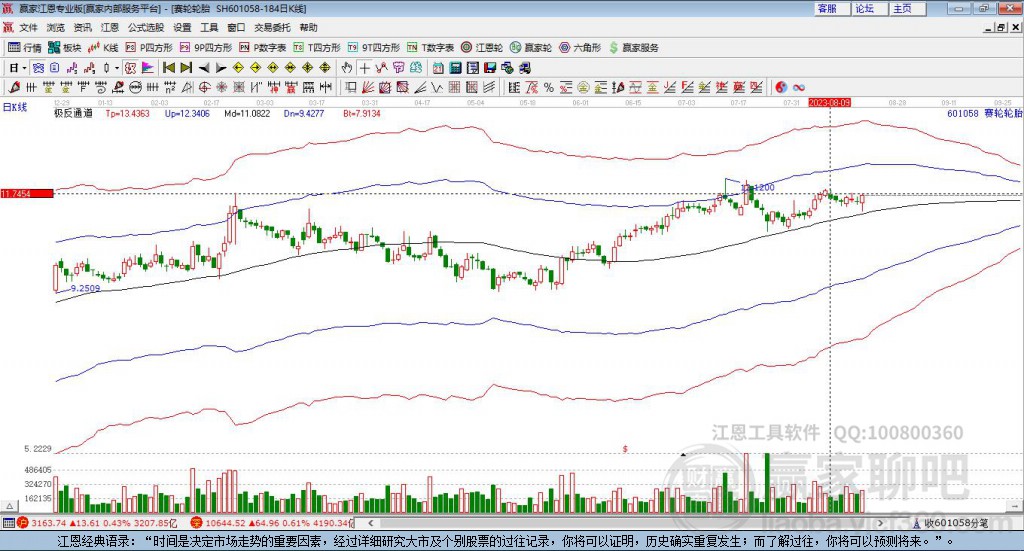Select the Gann fan lines tool
This screenshot has width=1024, height=551.
pyautogui.click(x=368, y=87)
